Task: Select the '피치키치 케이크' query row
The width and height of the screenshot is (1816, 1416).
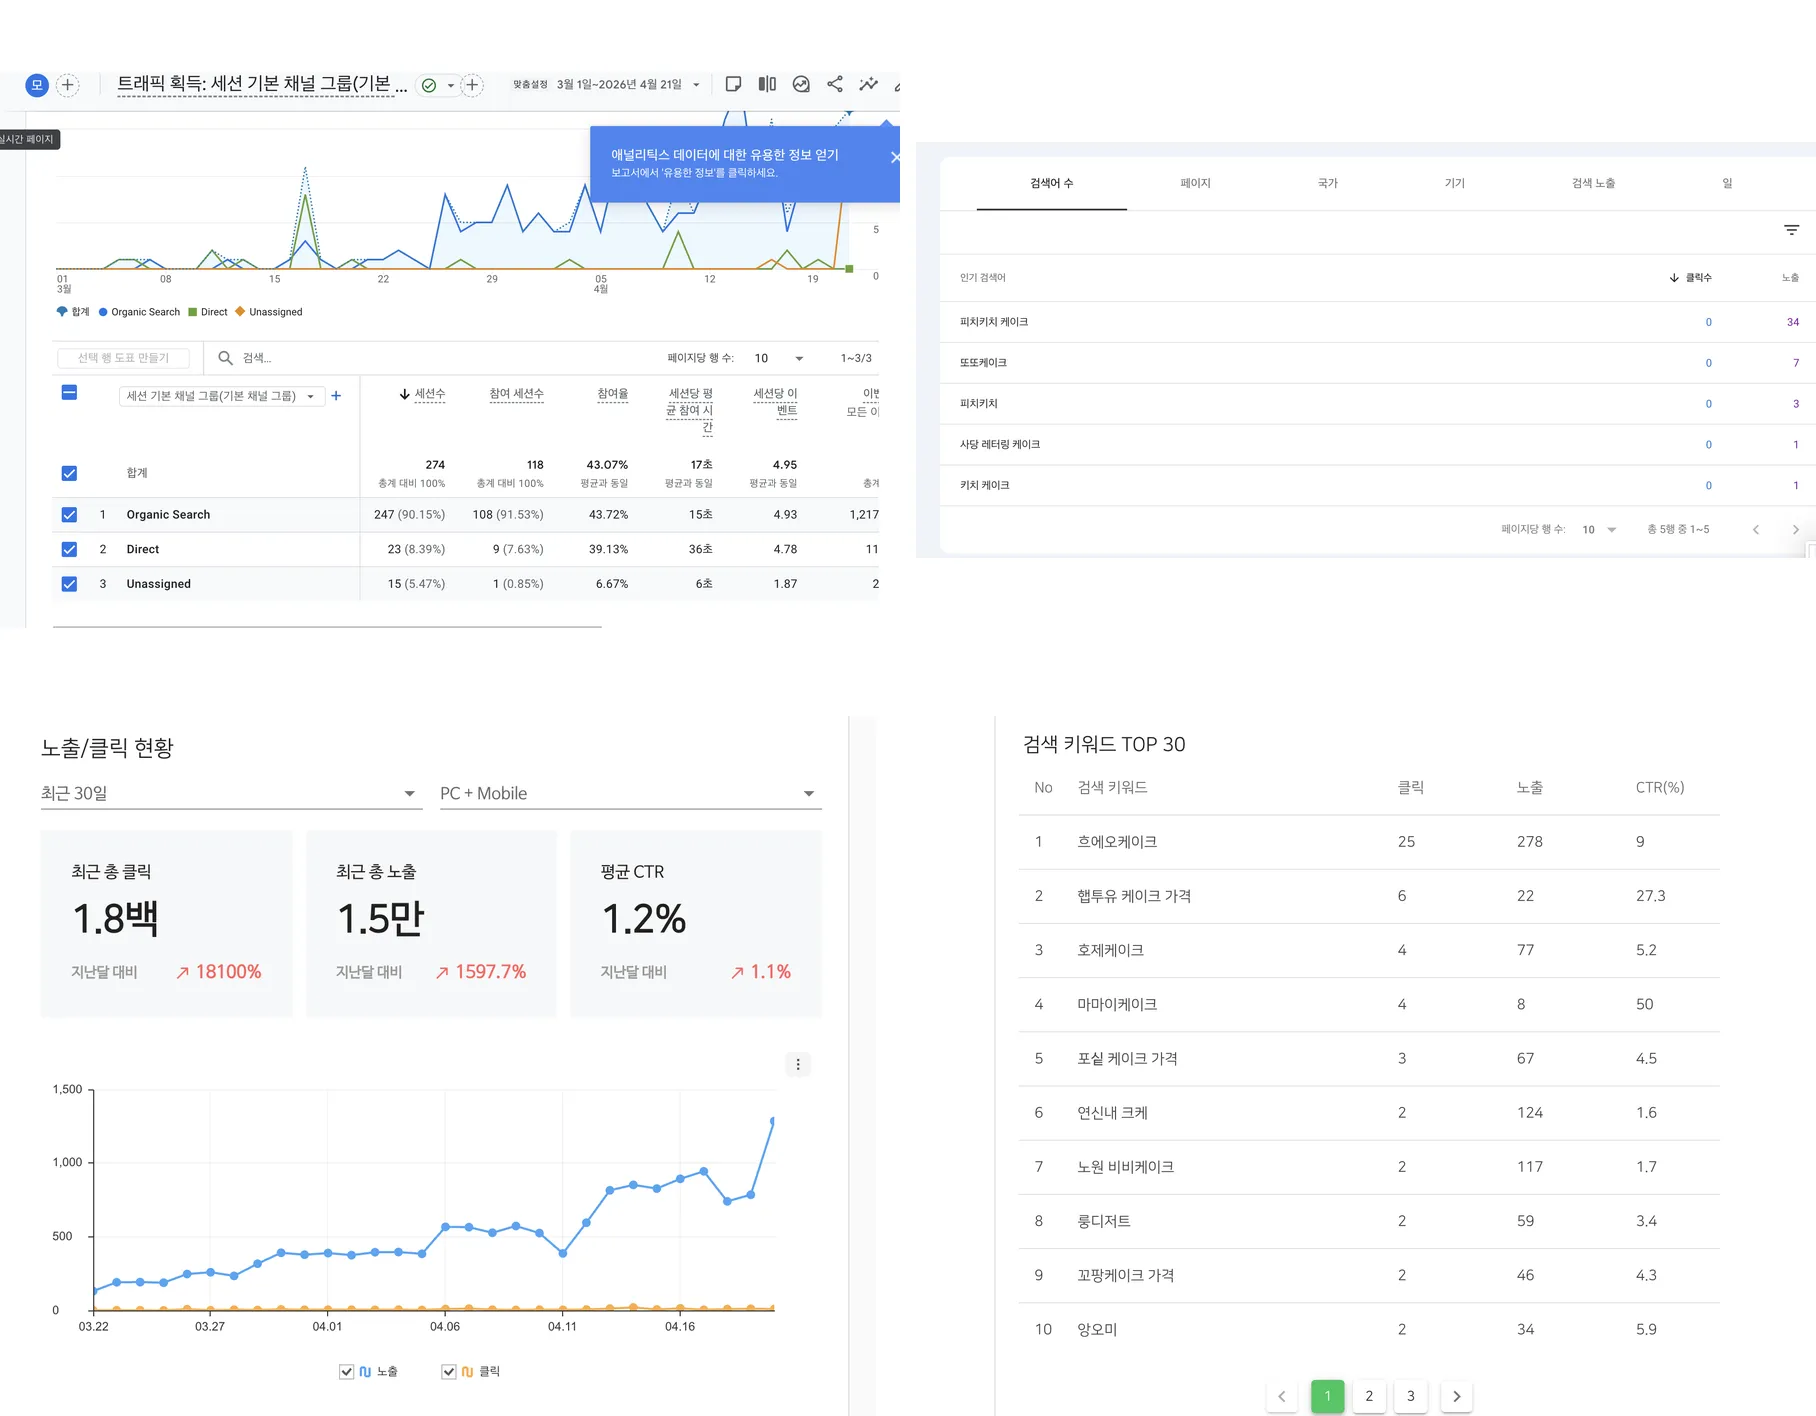Action: click(1378, 322)
